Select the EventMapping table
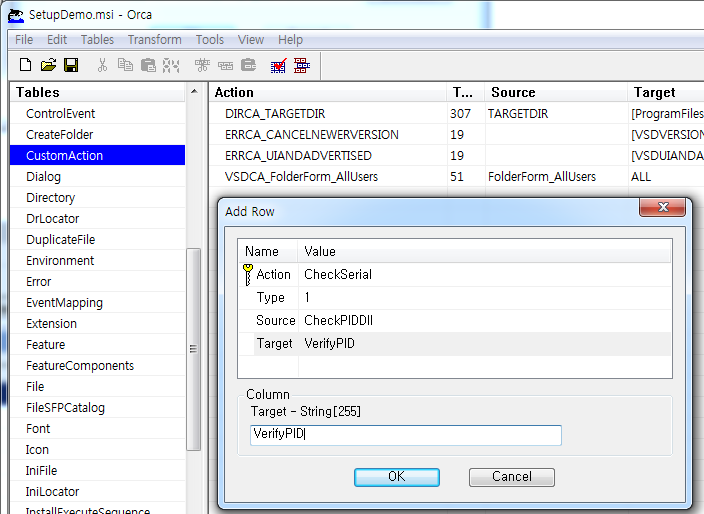The image size is (704, 514). coord(97,303)
